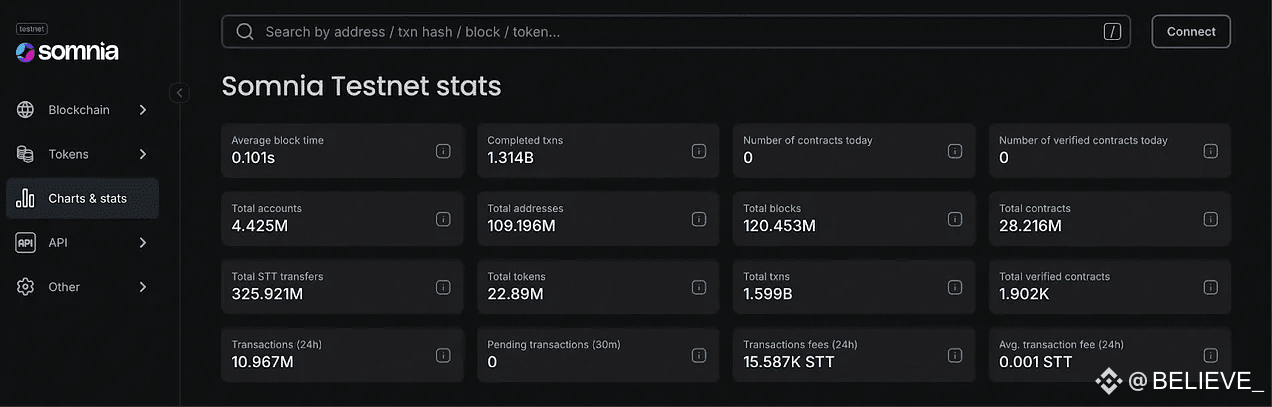The image size is (1272, 407).
Task: Expand the Other submenu chevron
Action: (143, 287)
